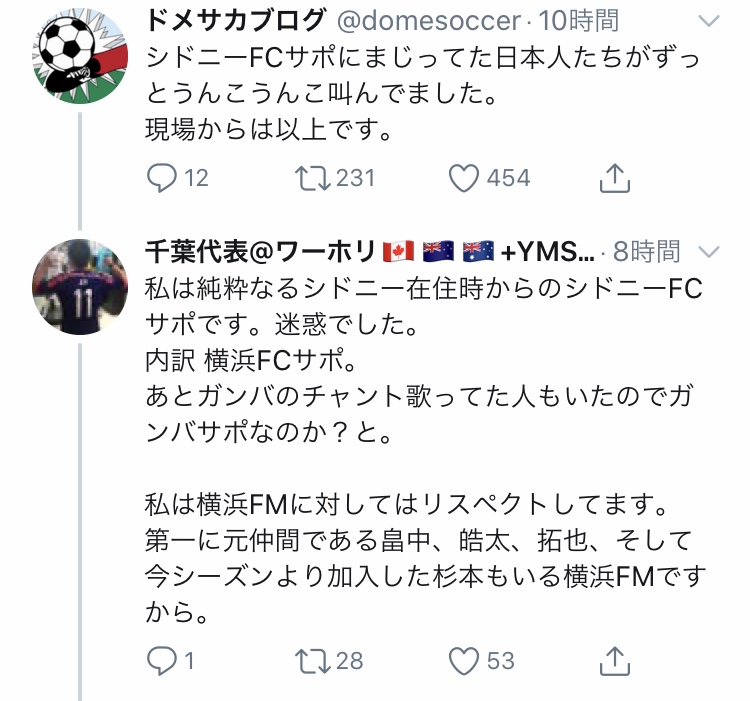
Task: Tap the 454 likes count number
Action: coord(508,178)
